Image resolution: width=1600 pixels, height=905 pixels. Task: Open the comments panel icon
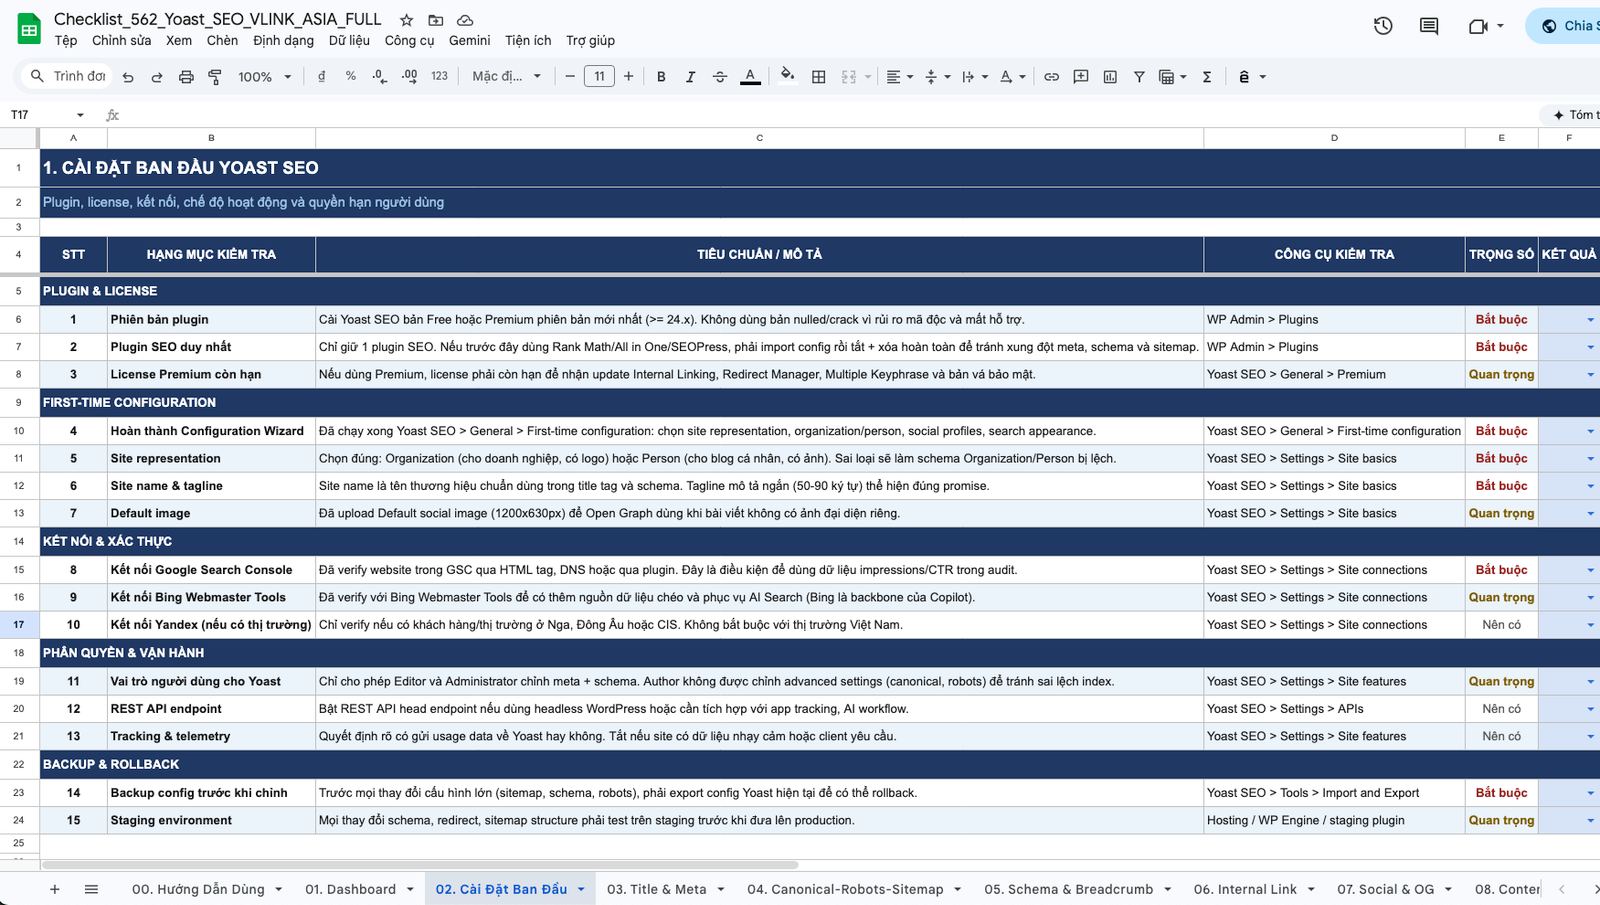[x=1429, y=26]
